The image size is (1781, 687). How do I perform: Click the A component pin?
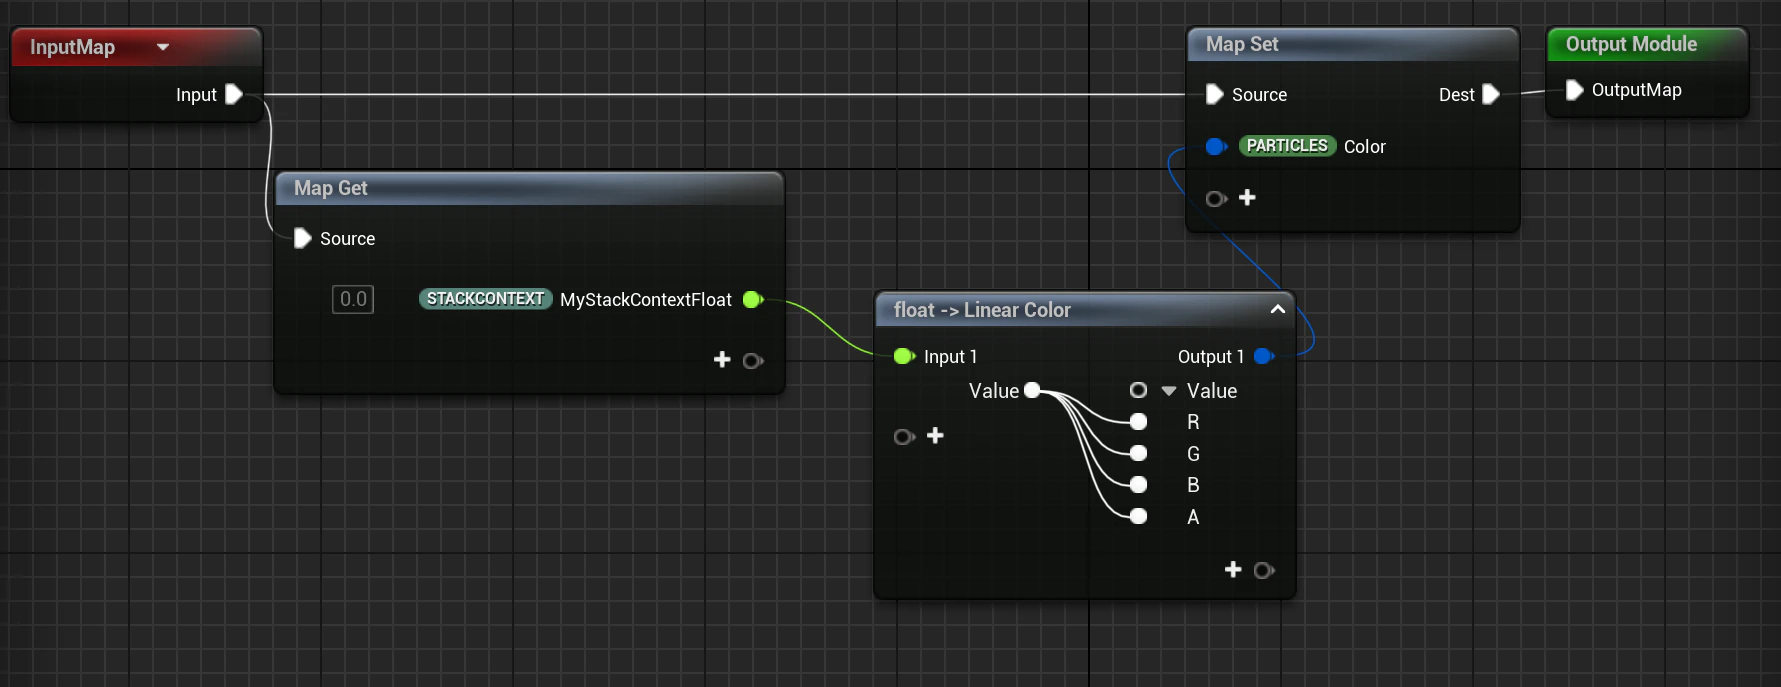click(x=1138, y=516)
